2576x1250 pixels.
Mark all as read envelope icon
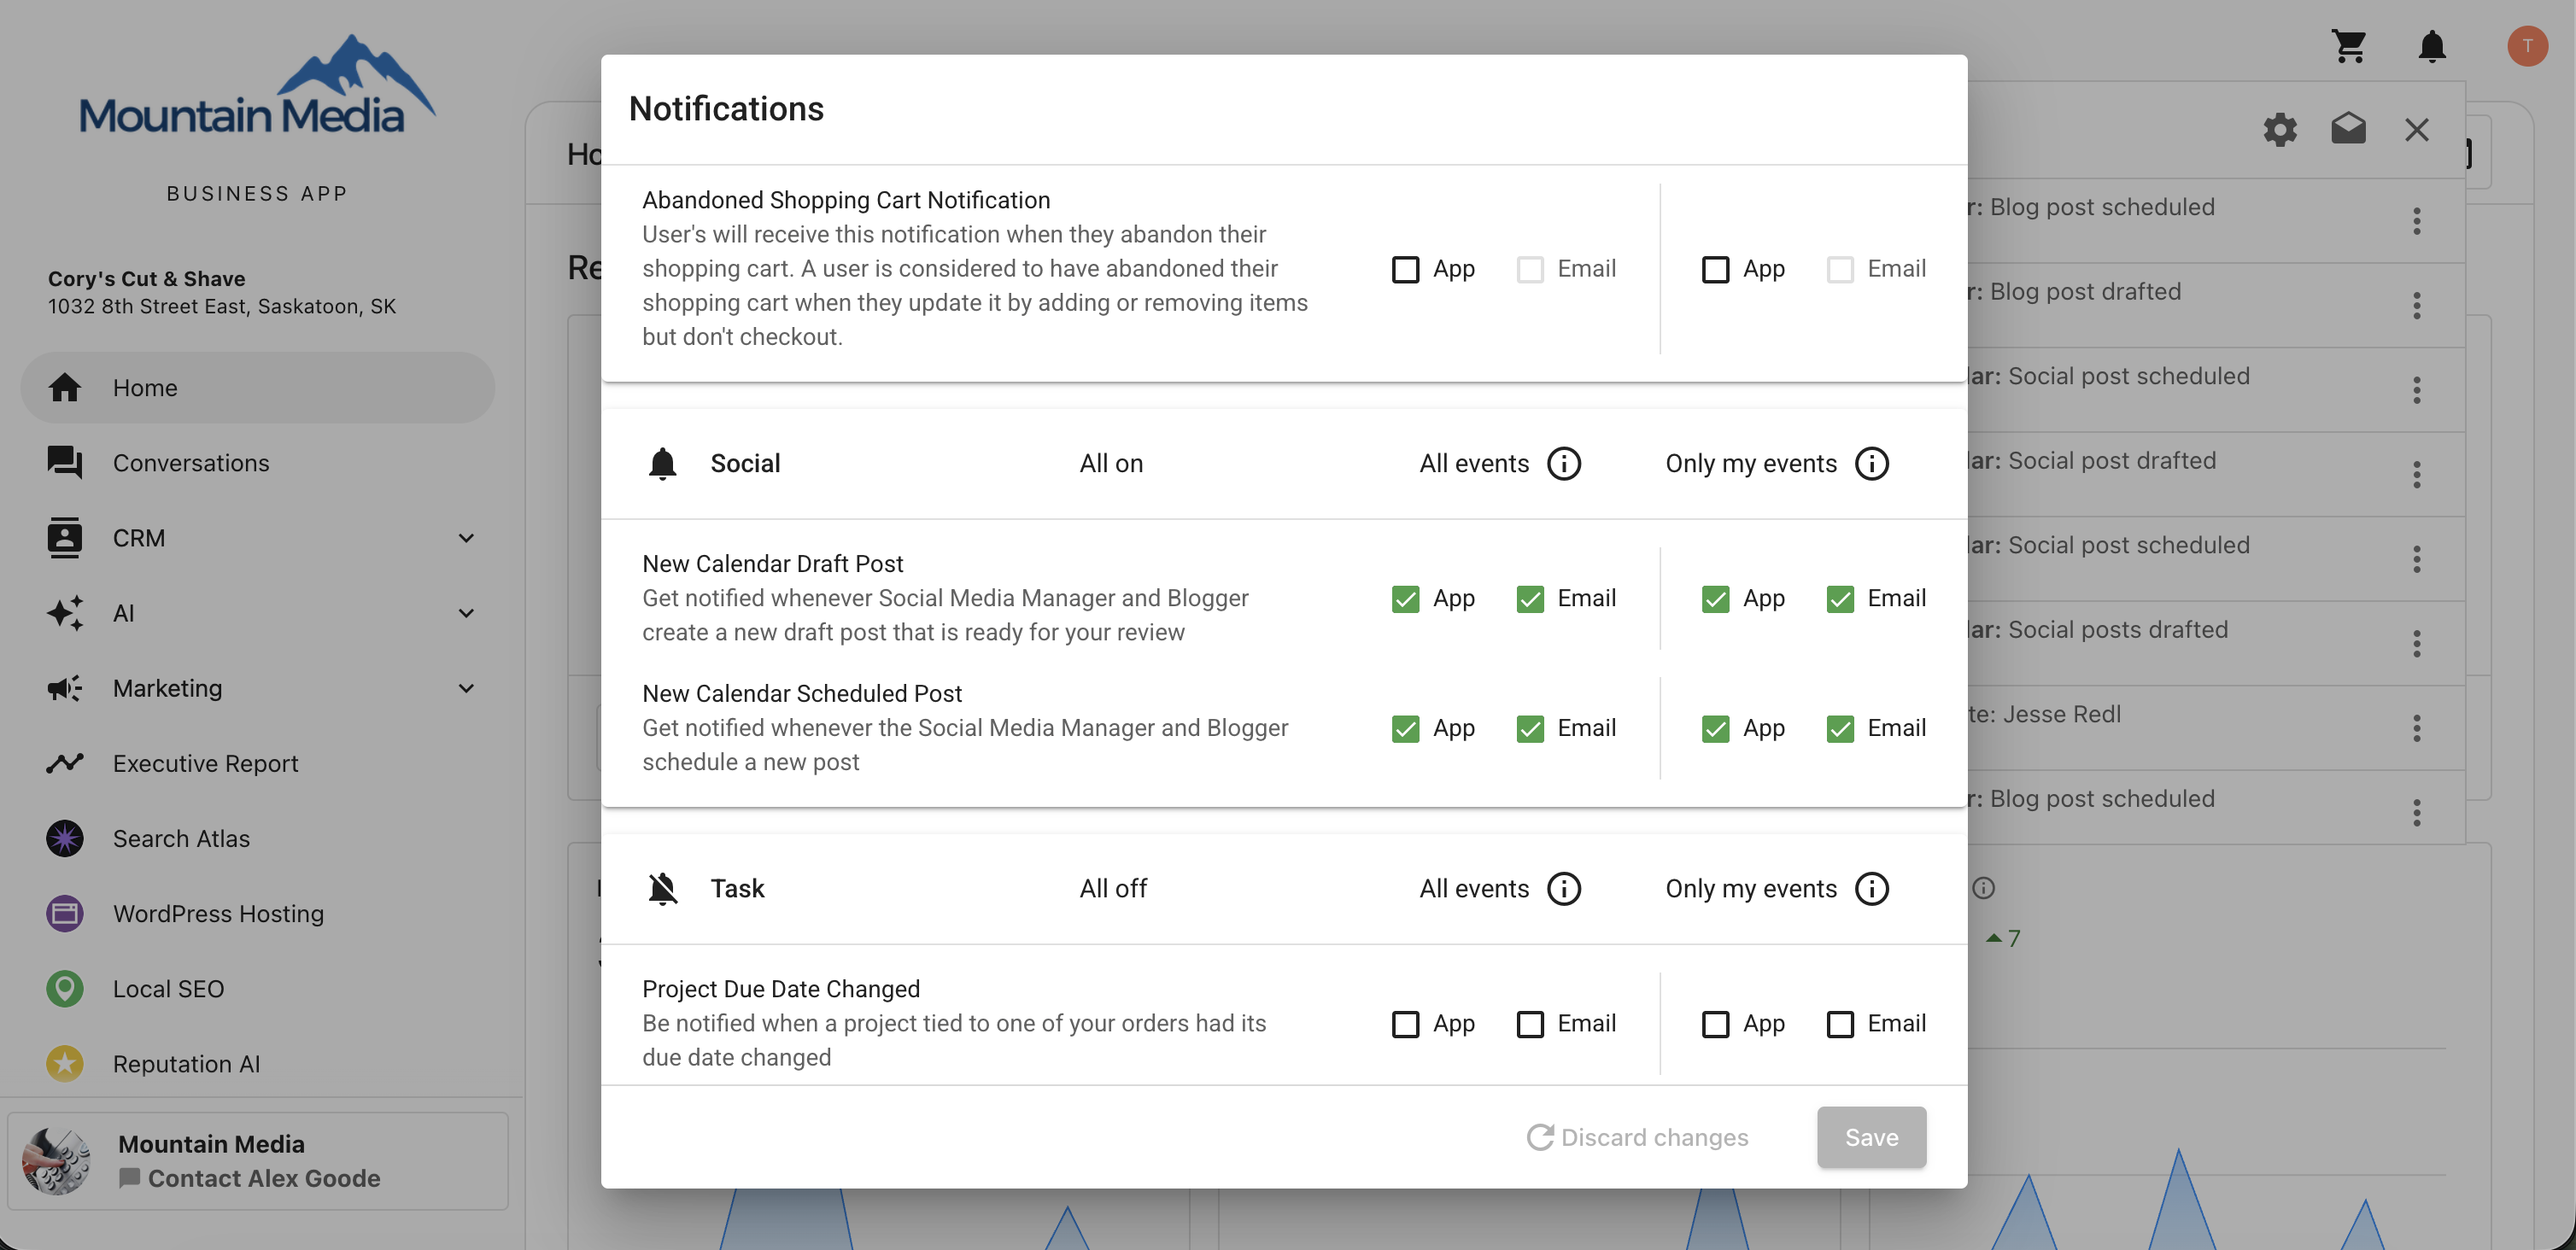(2348, 129)
